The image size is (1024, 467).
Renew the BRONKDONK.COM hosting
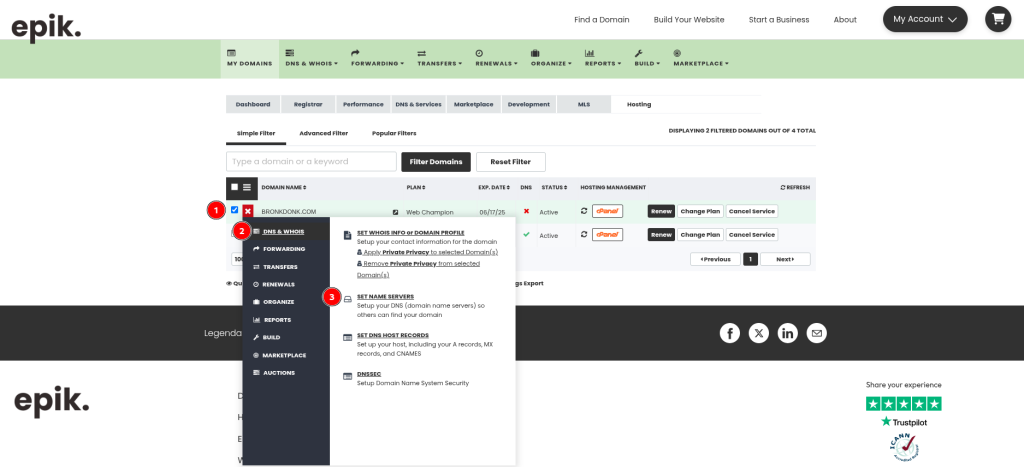point(662,211)
